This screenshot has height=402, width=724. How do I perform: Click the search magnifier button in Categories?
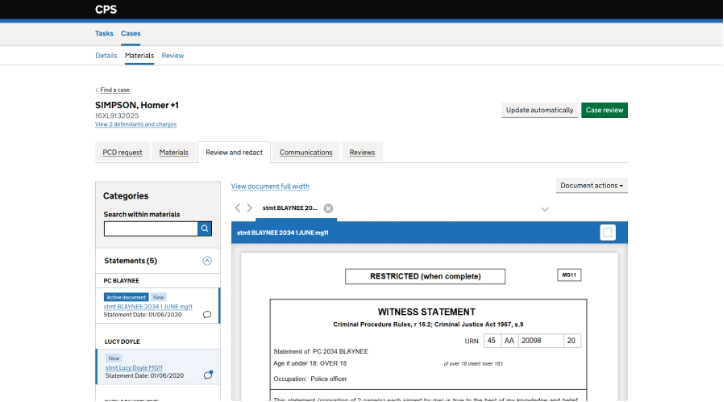(x=205, y=228)
